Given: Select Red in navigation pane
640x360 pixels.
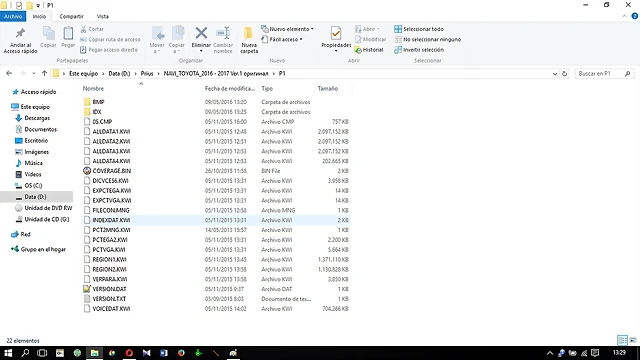Looking at the screenshot, I should tap(25, 234).
